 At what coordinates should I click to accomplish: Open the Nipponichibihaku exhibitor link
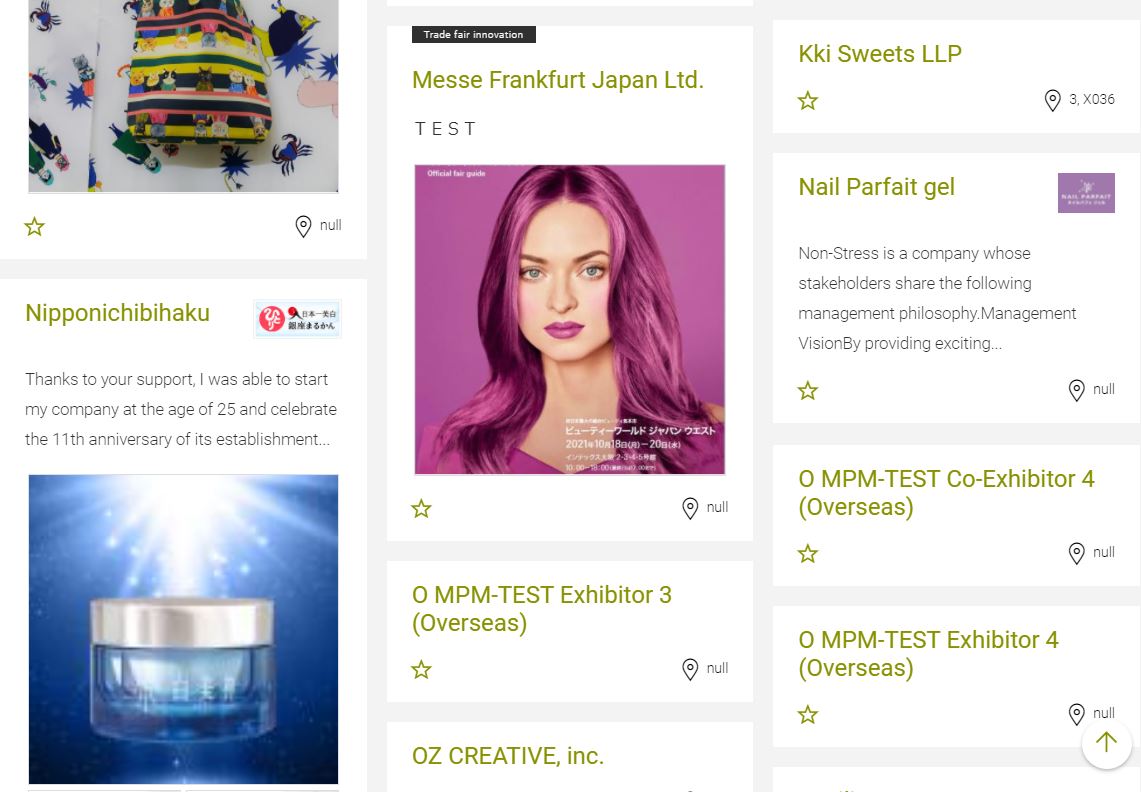click(x=117, y=313)
